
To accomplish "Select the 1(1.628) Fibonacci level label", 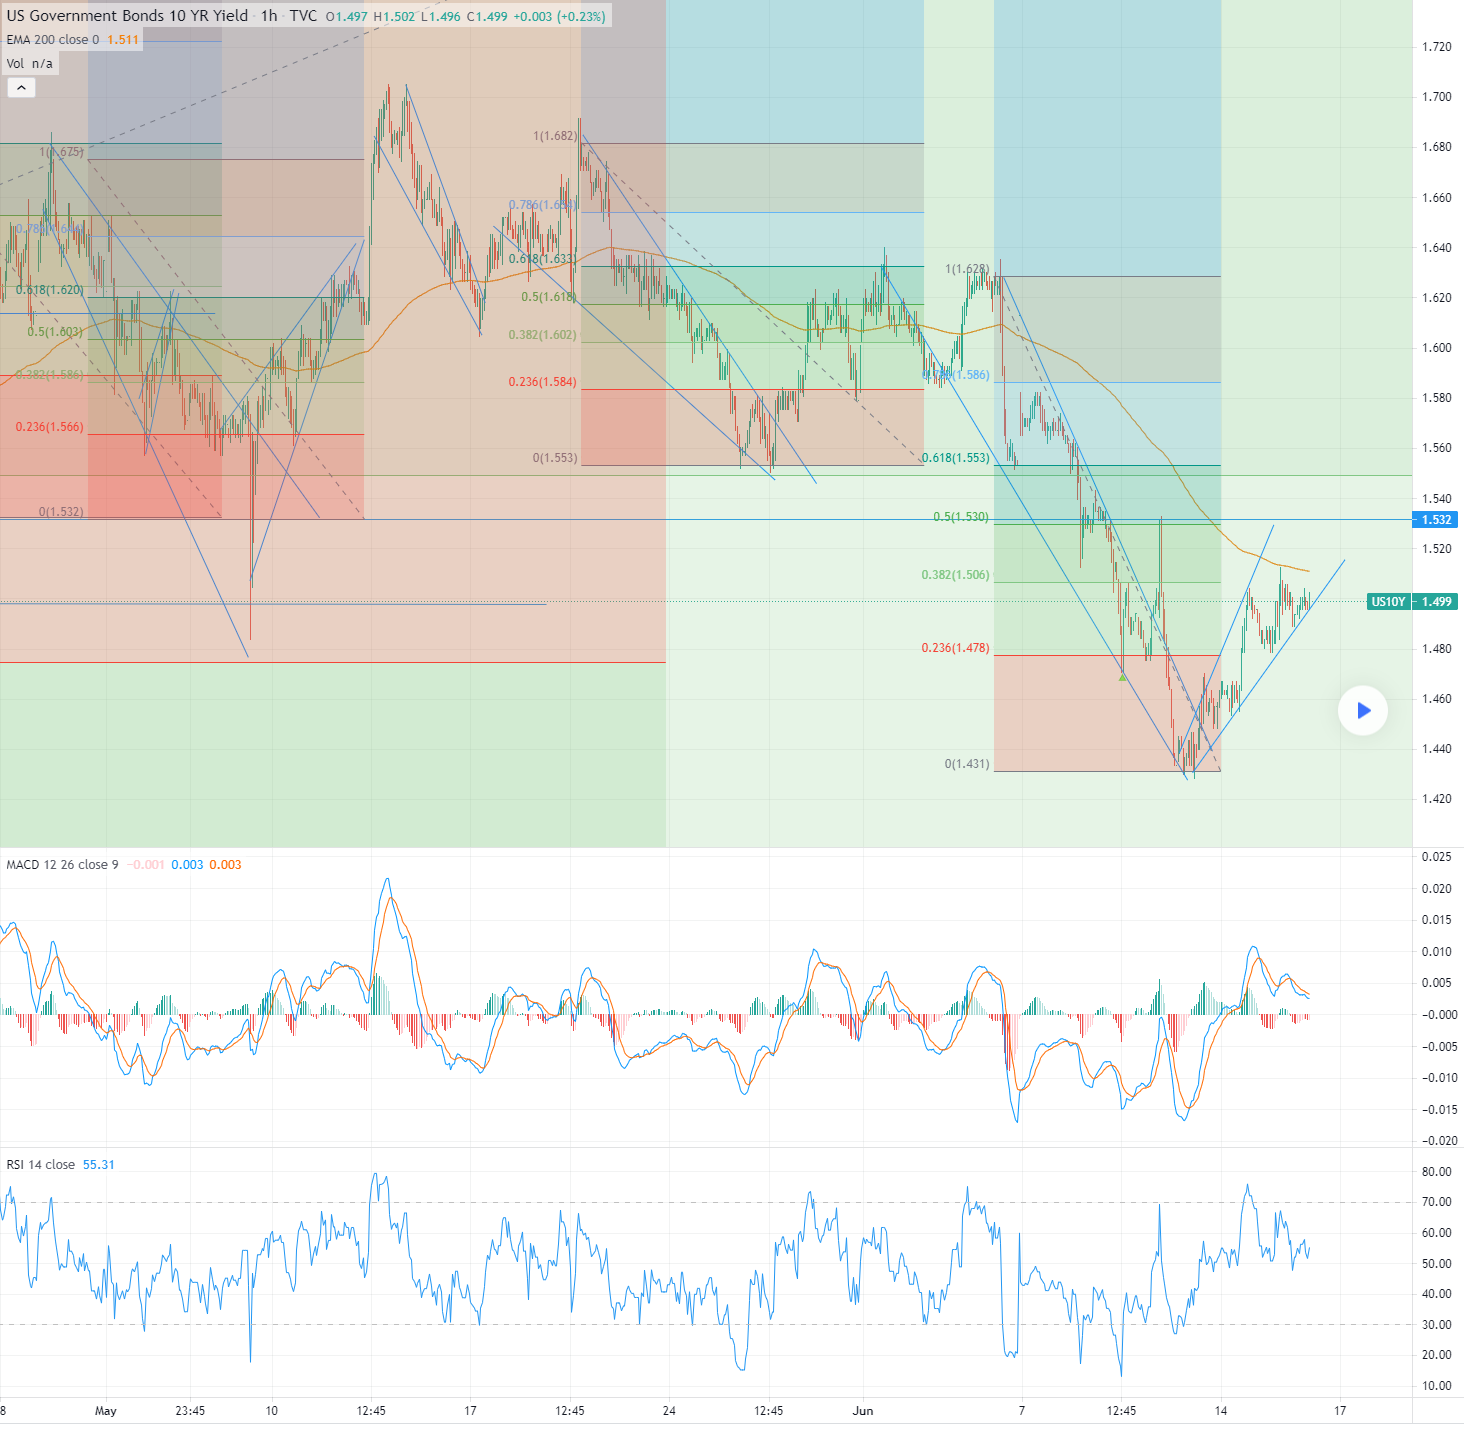I will point(966,269).
